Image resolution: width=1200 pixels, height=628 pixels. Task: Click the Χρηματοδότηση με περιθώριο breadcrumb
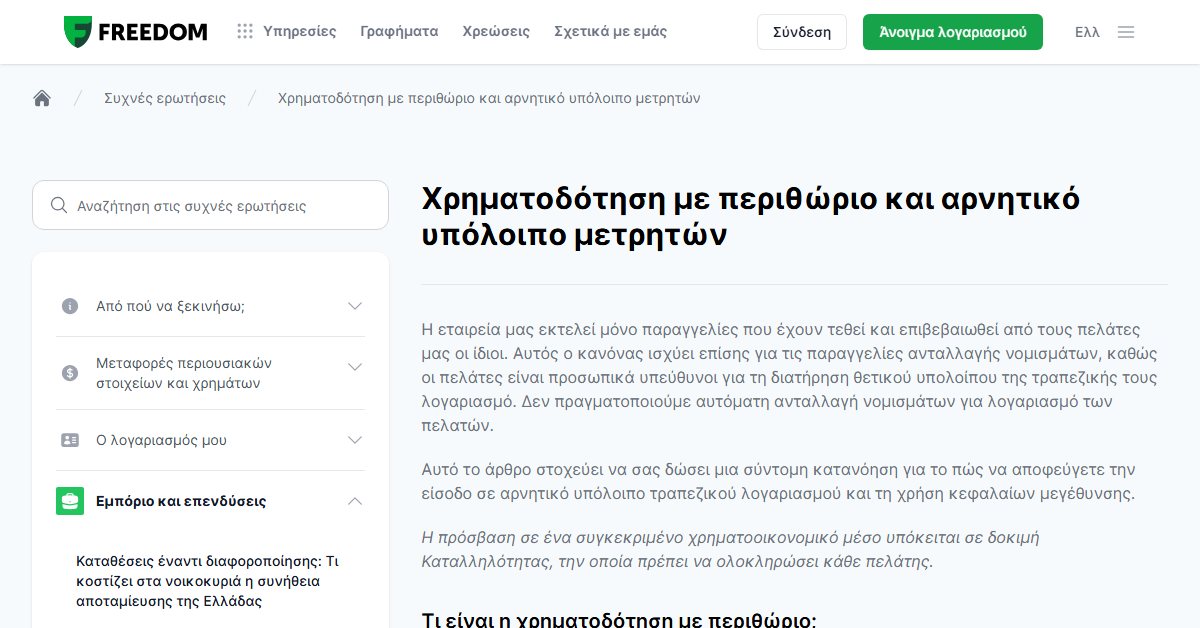(489, 98)
